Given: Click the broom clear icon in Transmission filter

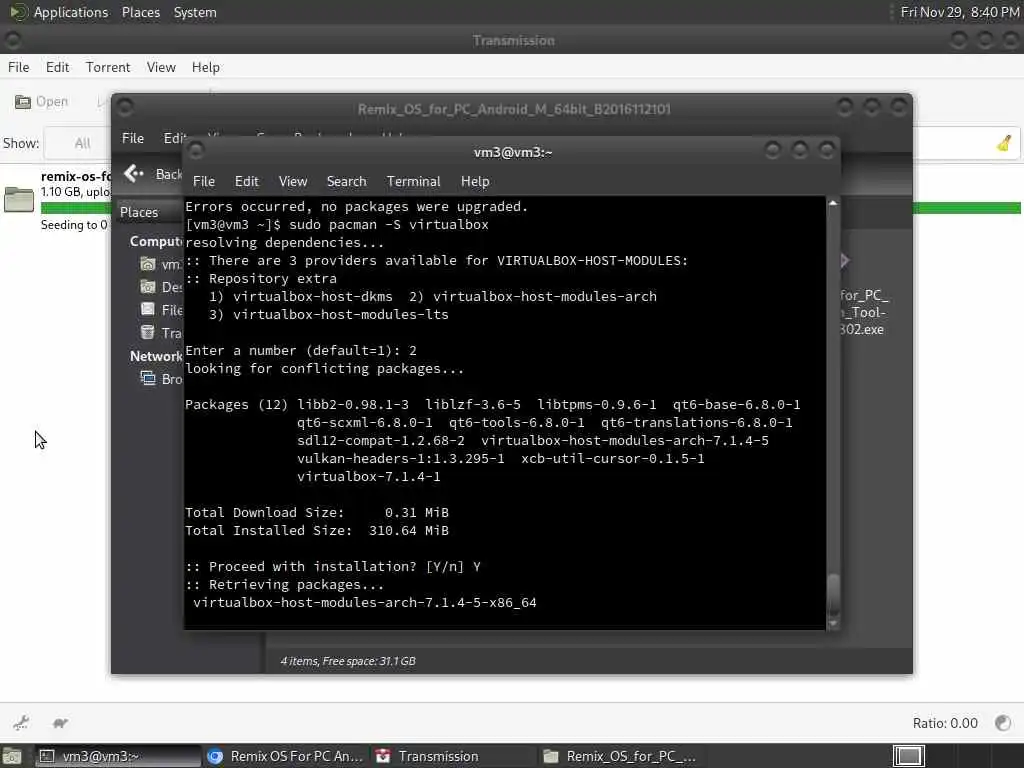Looking at the screenshot, I should [1004, 143].
